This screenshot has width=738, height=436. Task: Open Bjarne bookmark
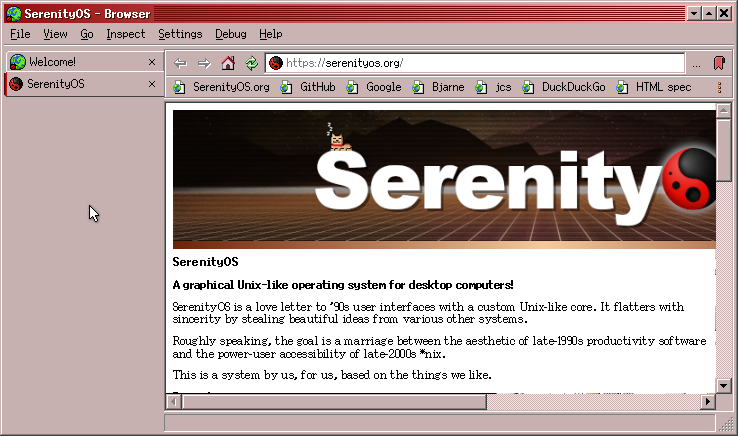click(x=439, y=87)
